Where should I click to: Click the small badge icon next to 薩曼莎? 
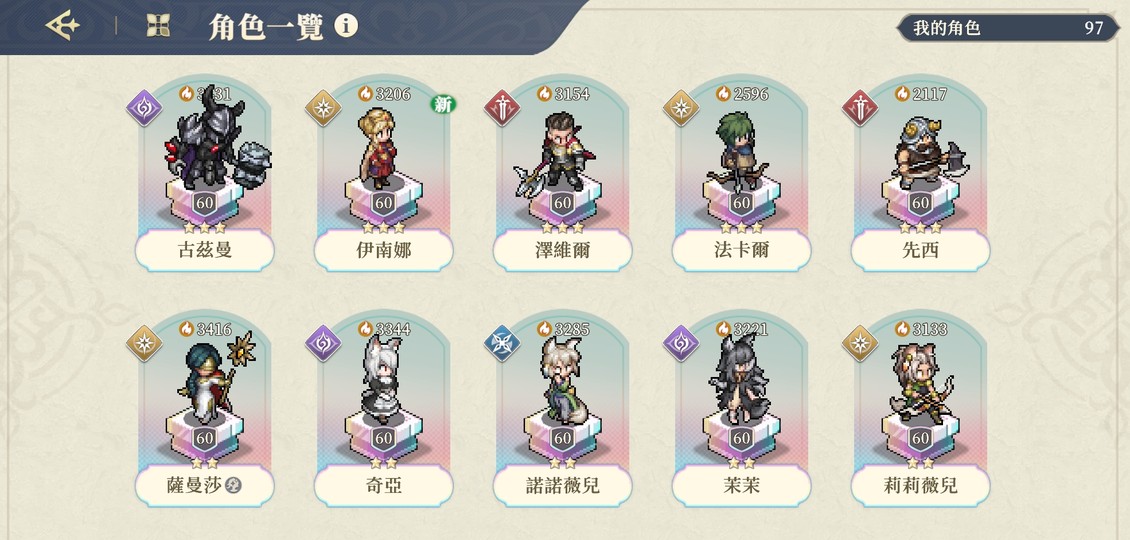(x=233, y=485)
